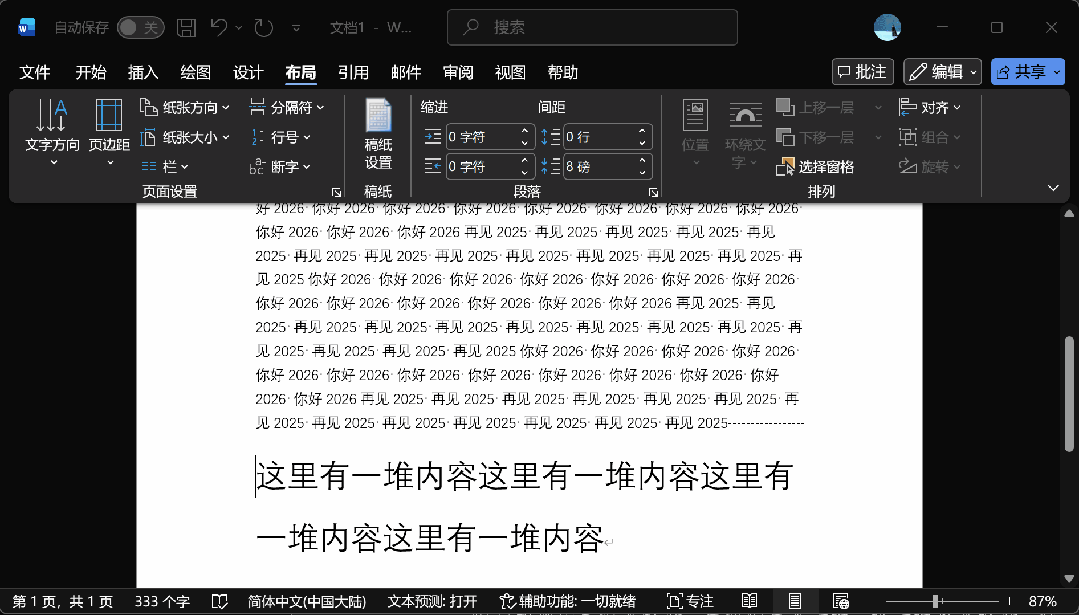The width and height of the screenshot is (1079, 615).
Task: Click the 批注 (Comments) button
Action: click(x=863, y=72)
